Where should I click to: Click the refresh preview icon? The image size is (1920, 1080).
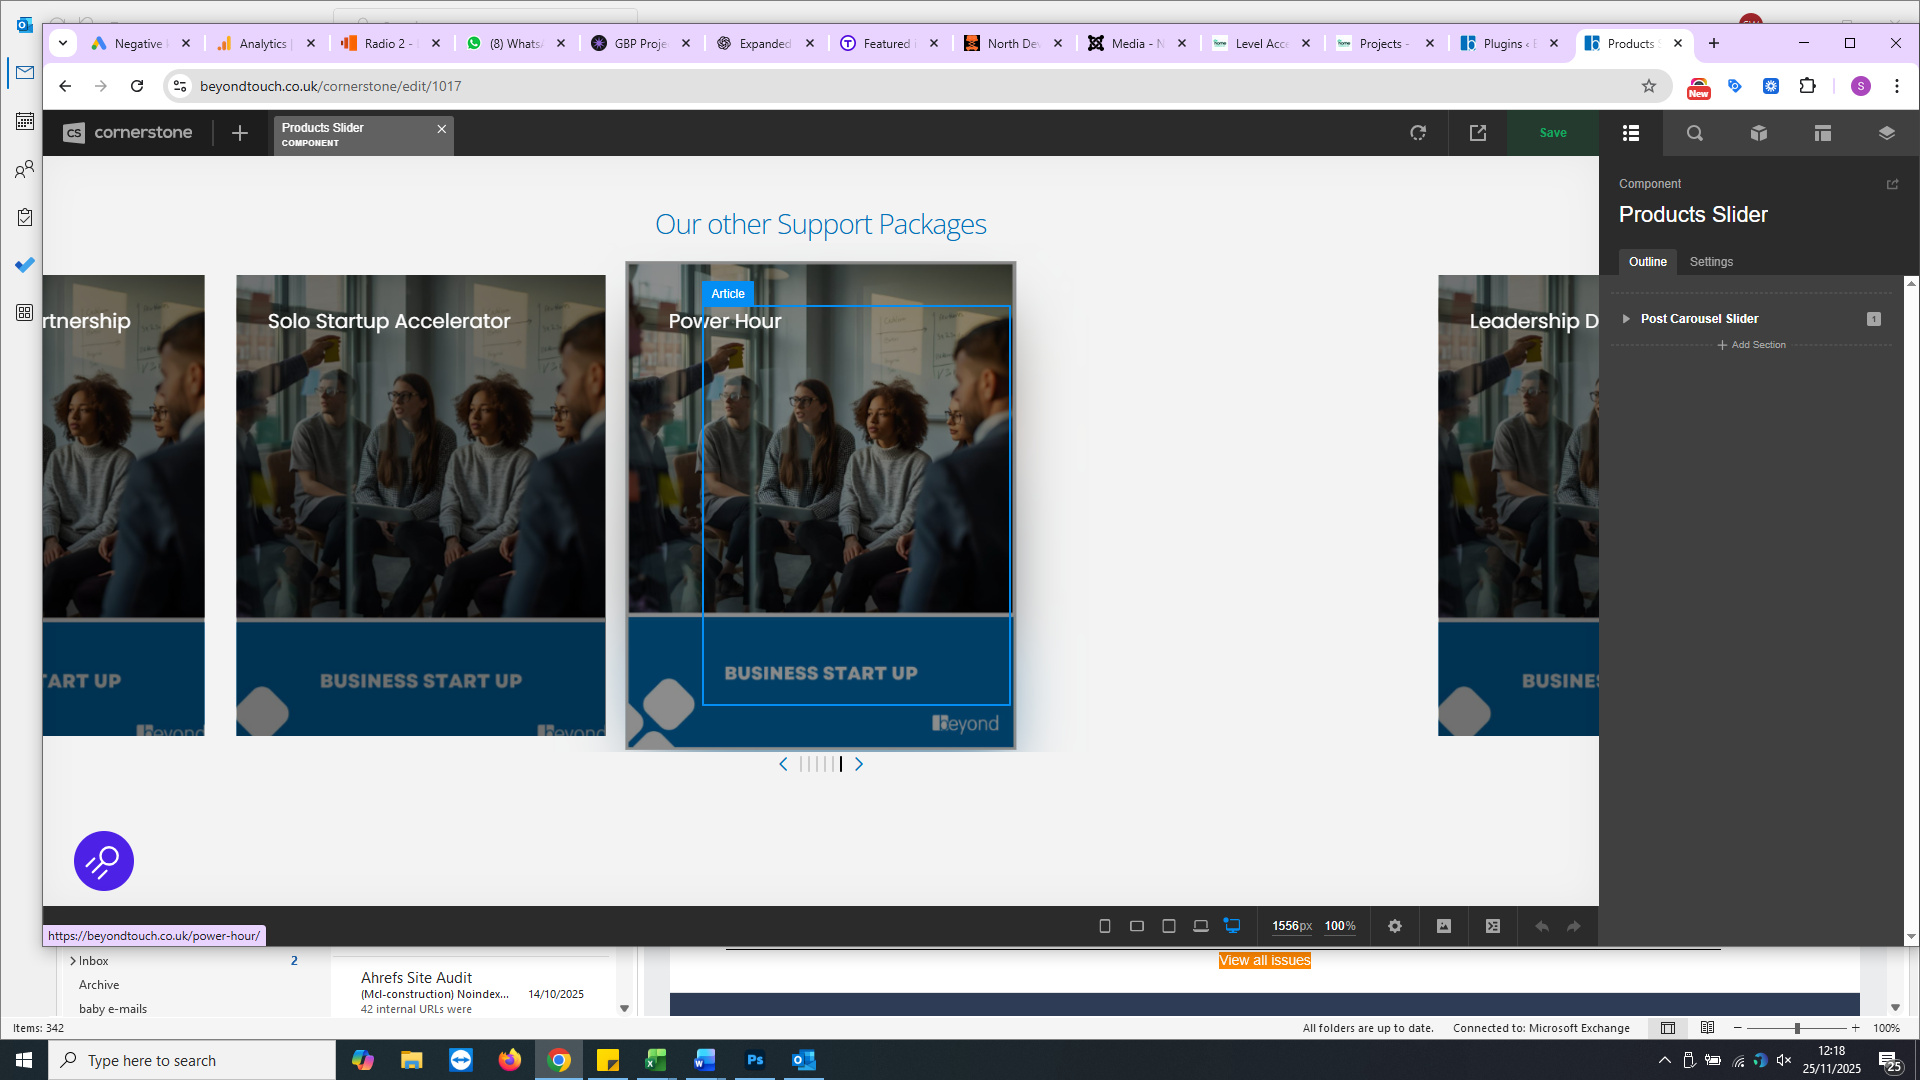tap(1418, 133)
